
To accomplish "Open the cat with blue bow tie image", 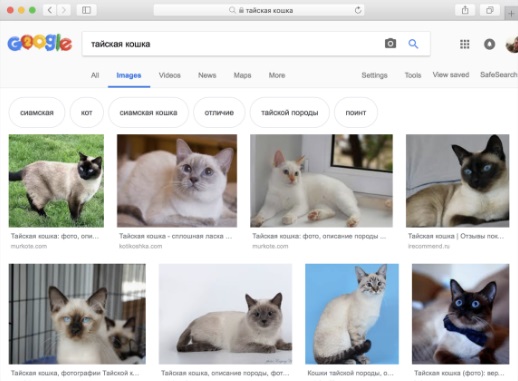I will 460,314.
